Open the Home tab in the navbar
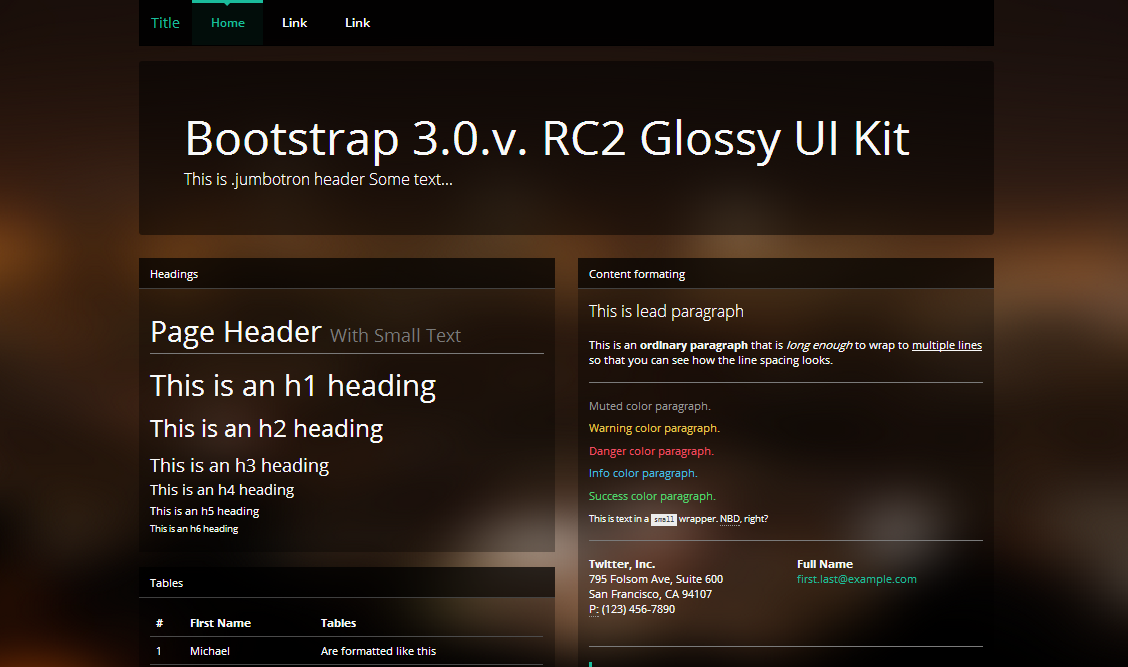1128x667 pixels. tap(227, 23)
